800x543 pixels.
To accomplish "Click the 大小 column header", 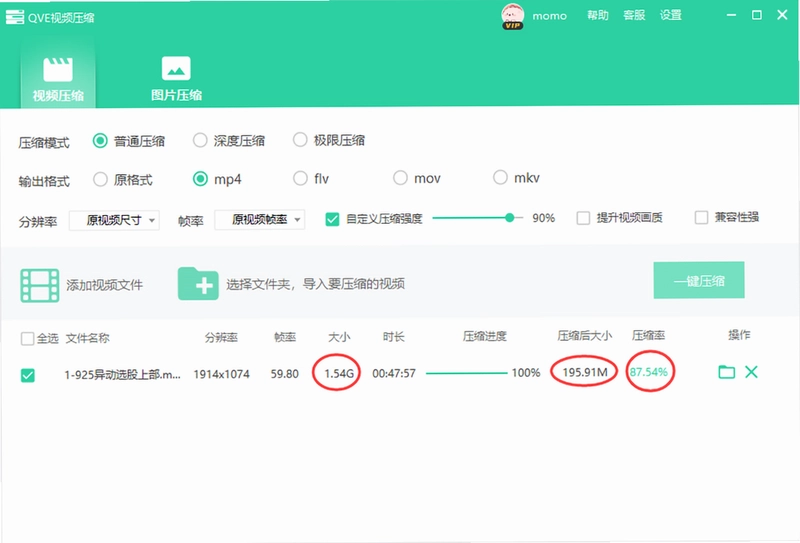I will click(339, 337).
